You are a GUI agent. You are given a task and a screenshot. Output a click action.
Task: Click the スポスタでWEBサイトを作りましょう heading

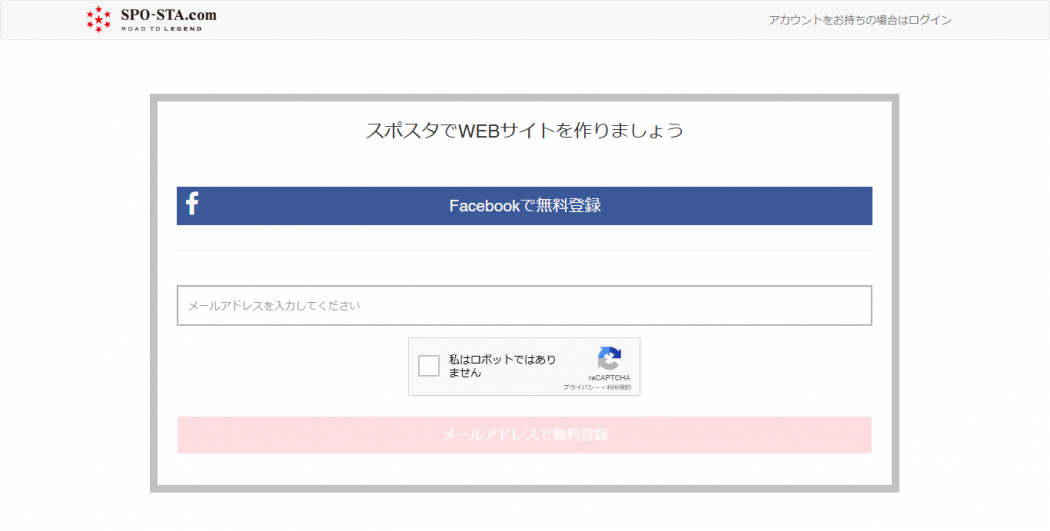(524, 130)
